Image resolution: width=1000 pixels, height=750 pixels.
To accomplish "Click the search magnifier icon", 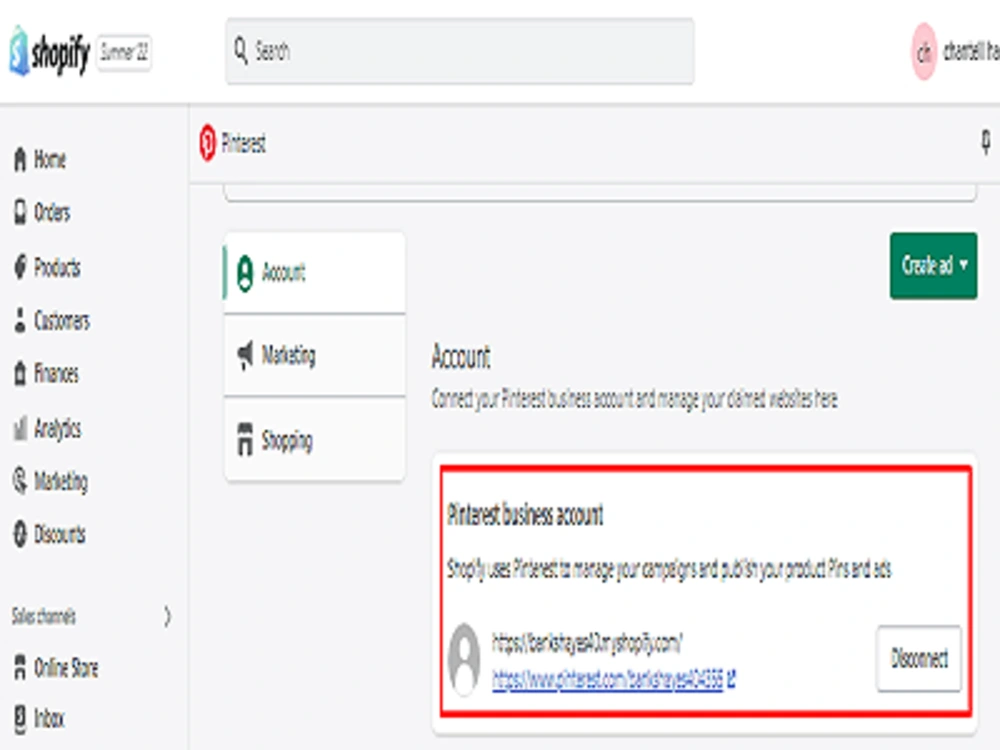I will point(240,50).
